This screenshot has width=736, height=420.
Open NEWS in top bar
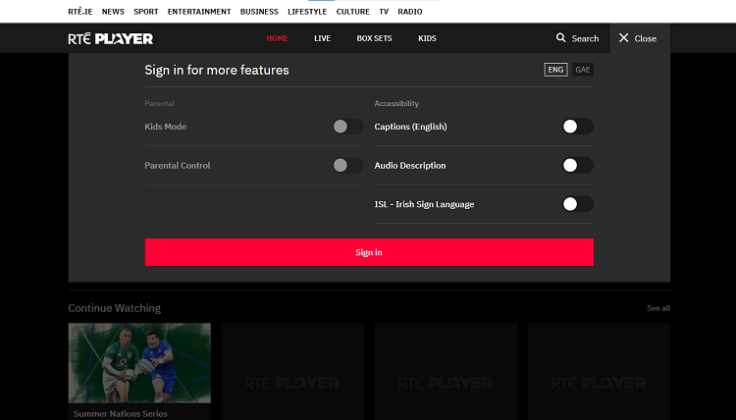pyautogui.click(x=113, y=12)
